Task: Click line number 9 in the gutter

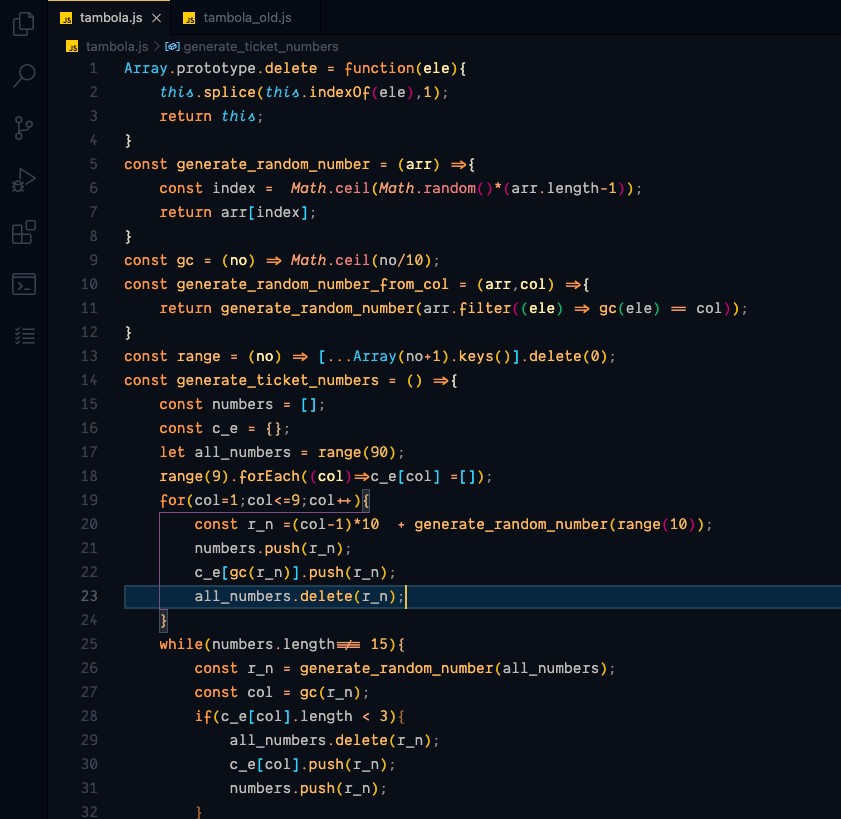Action: [93, 260]
